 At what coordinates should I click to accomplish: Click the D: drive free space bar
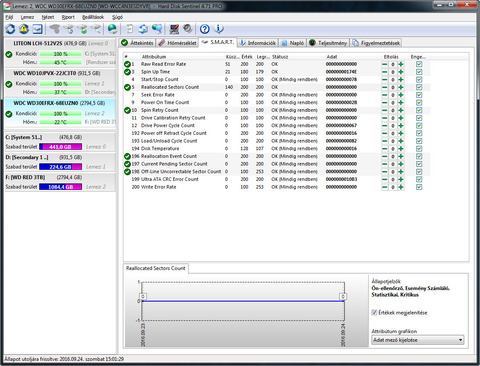60,167
